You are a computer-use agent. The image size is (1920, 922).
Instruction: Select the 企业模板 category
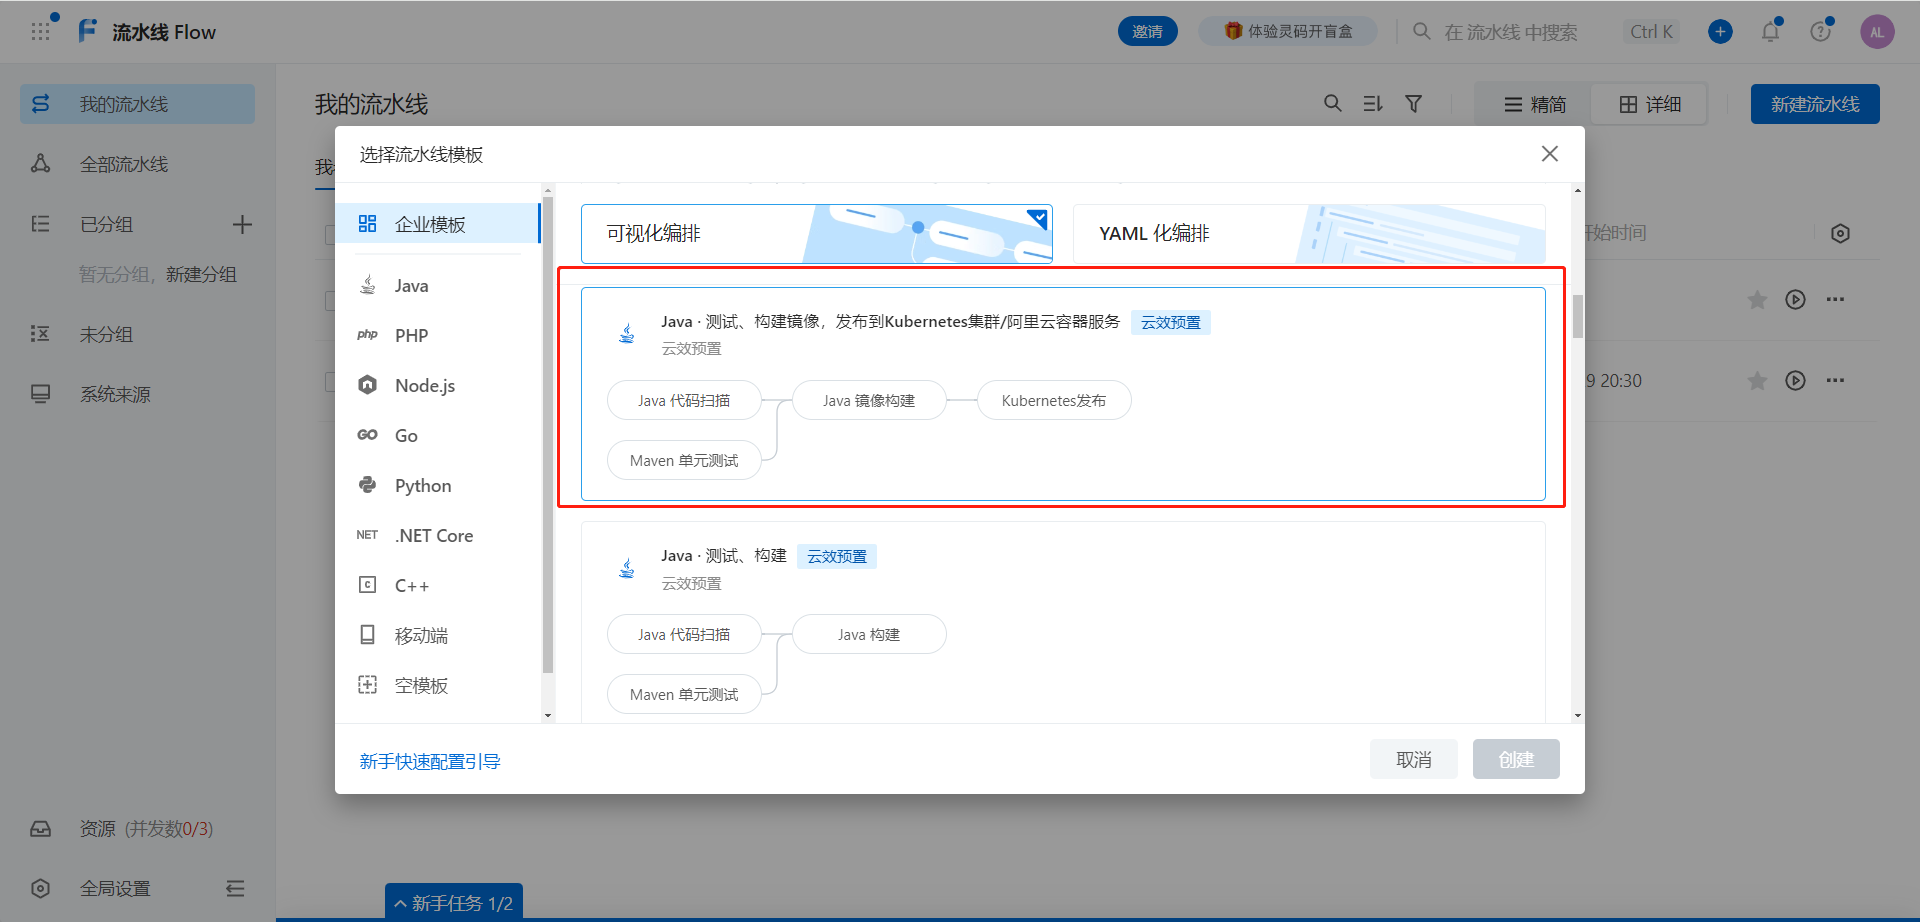pyautogui.click(x=438, y=224)
